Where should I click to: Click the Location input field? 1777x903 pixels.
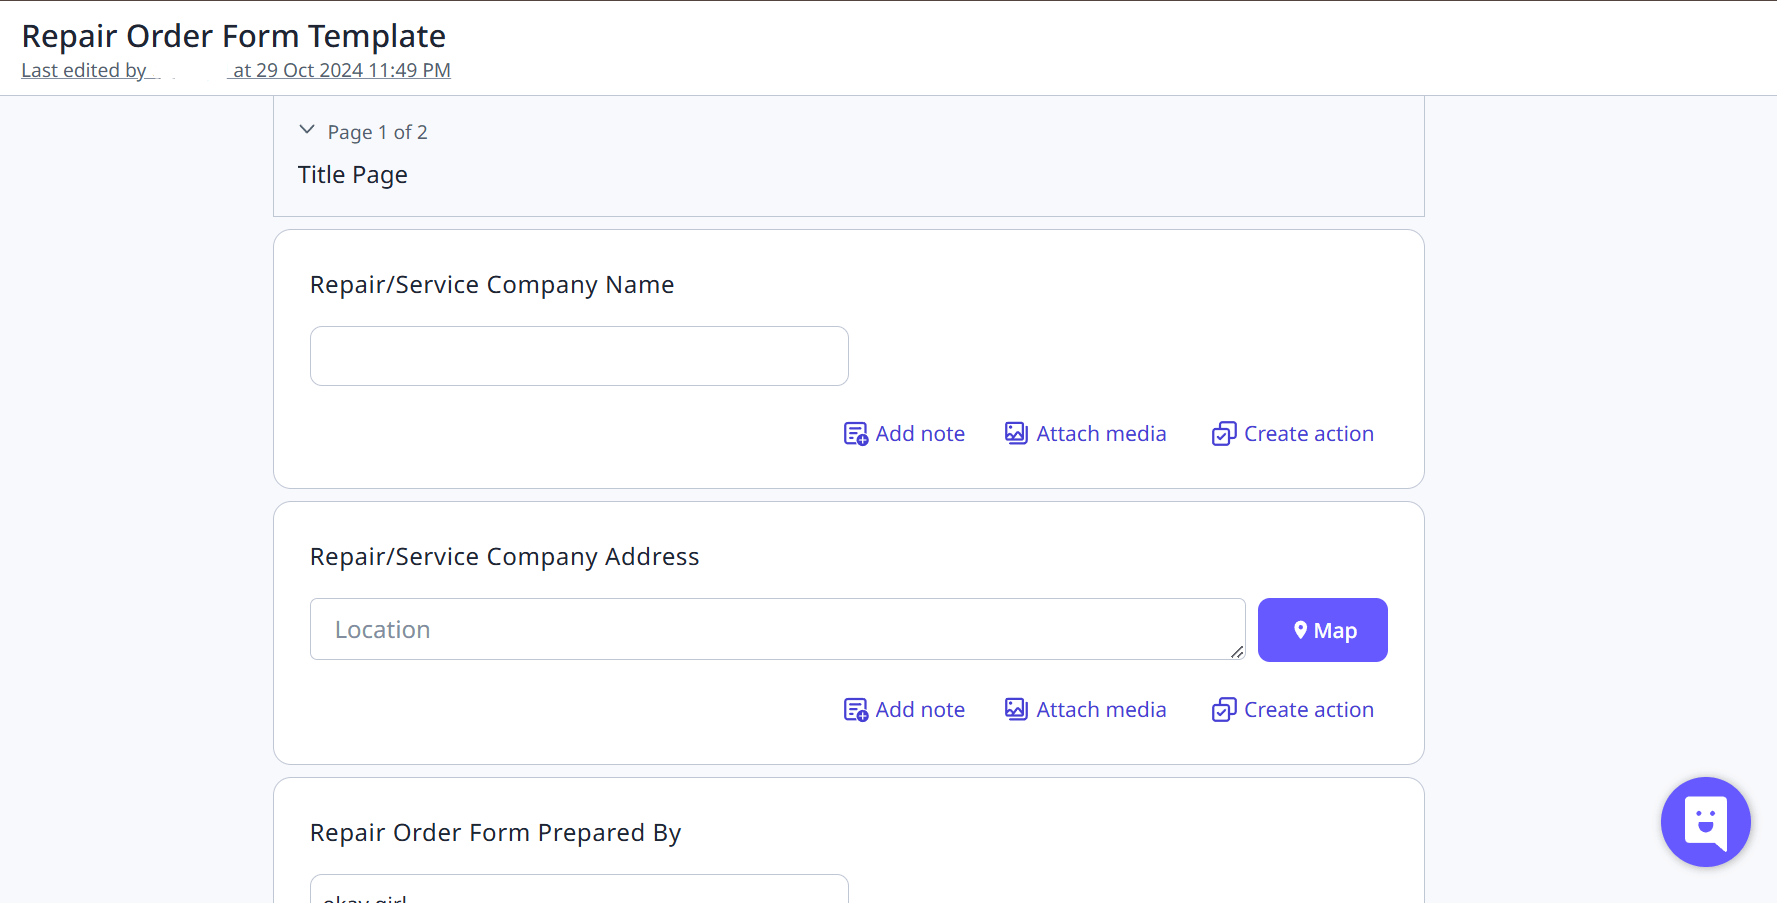point(777,629)
